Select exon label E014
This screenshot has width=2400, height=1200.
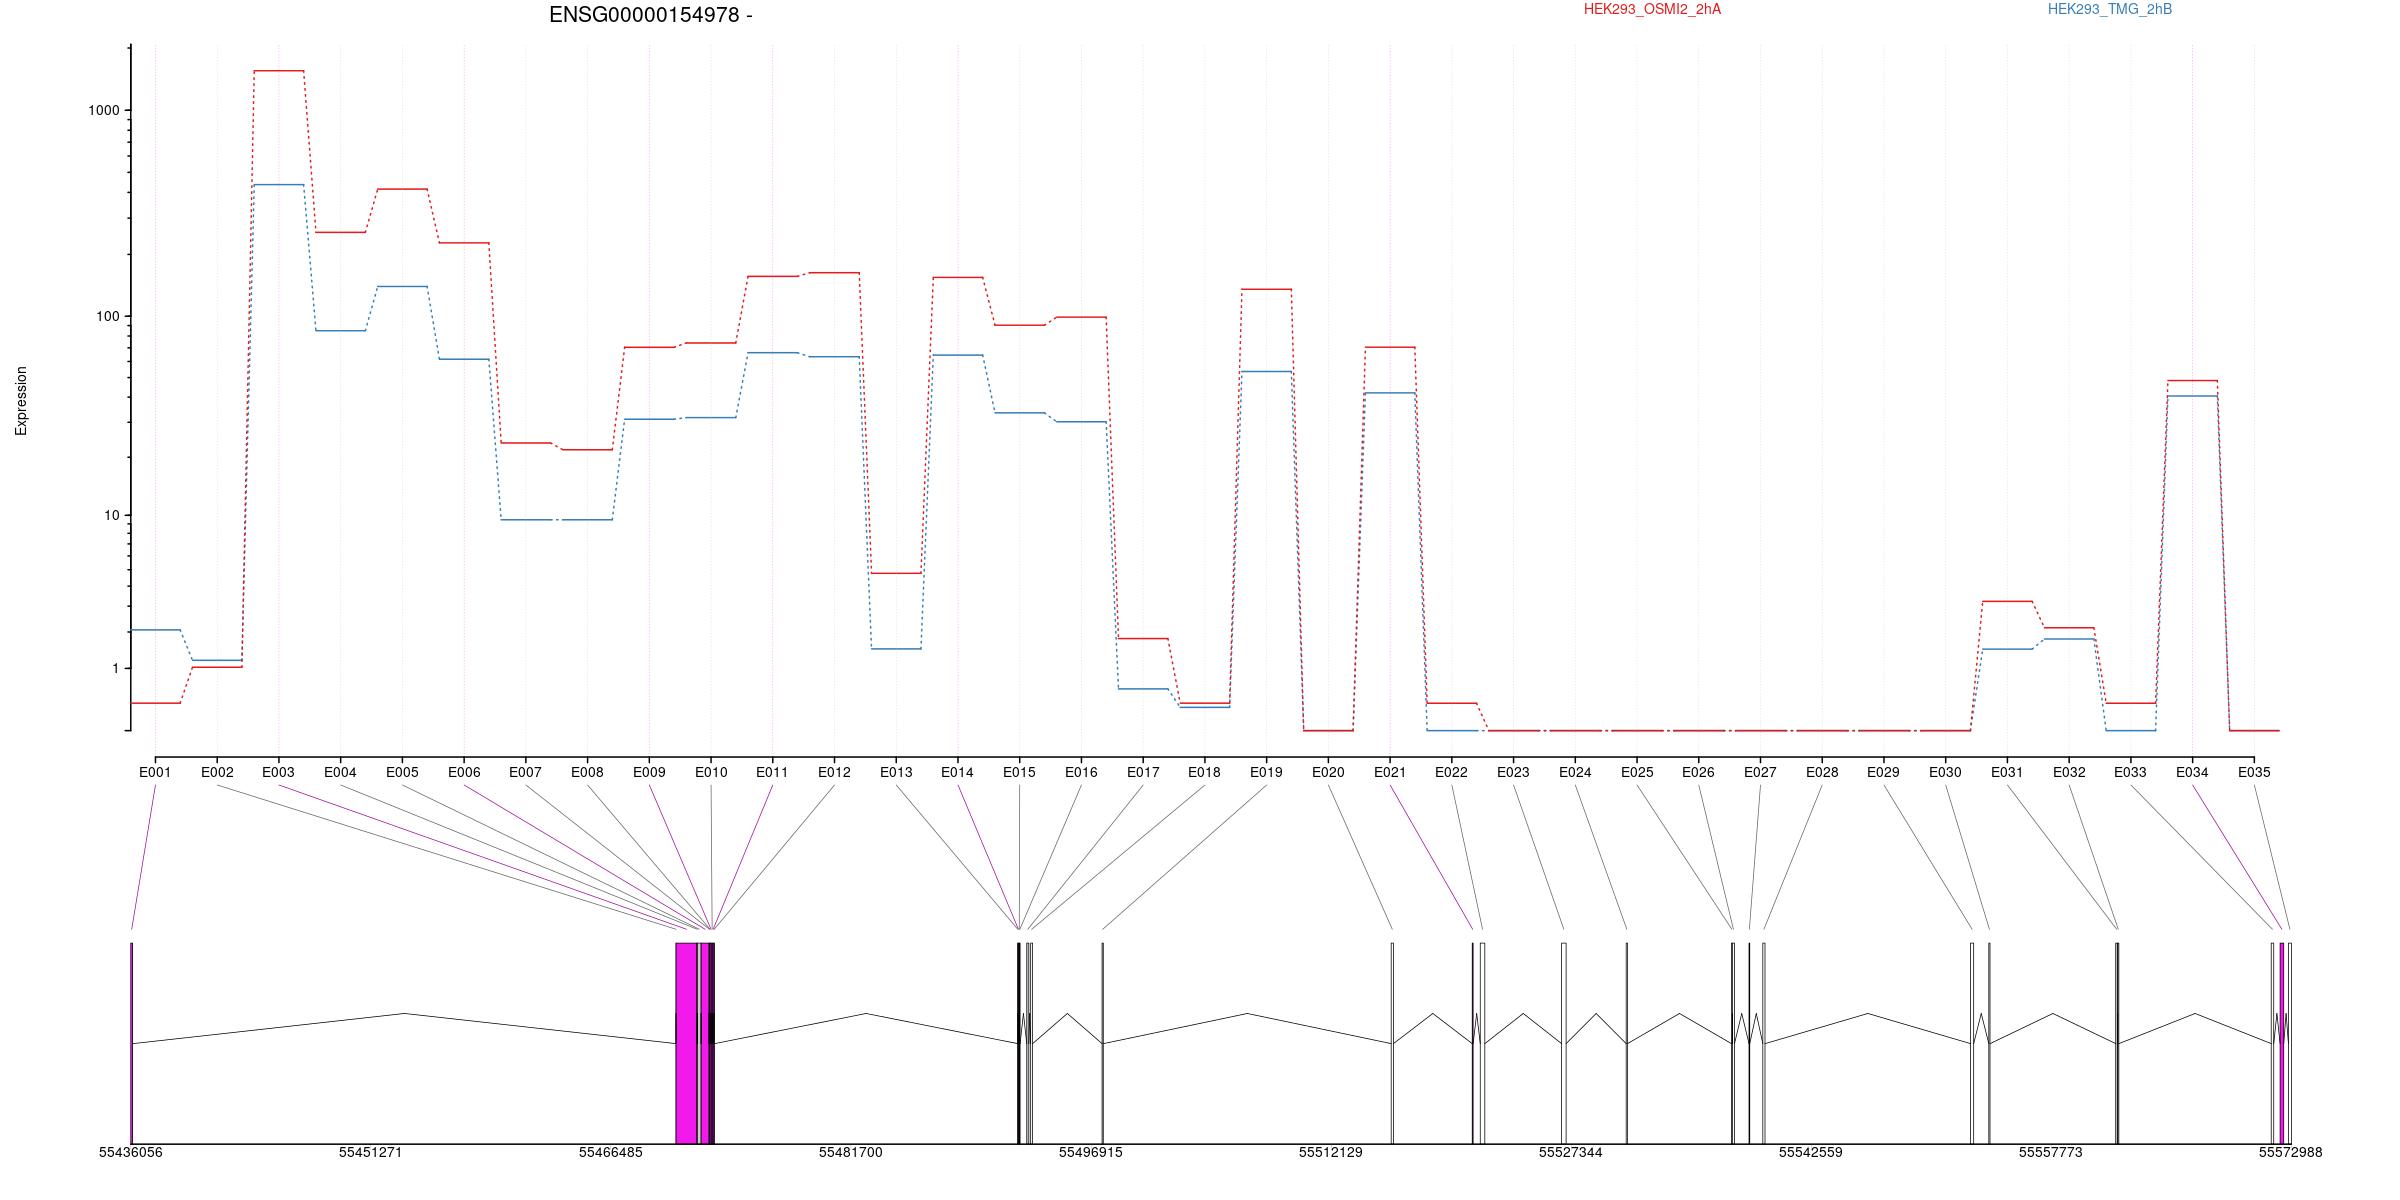pyautogui.click(x=957, y=772)
